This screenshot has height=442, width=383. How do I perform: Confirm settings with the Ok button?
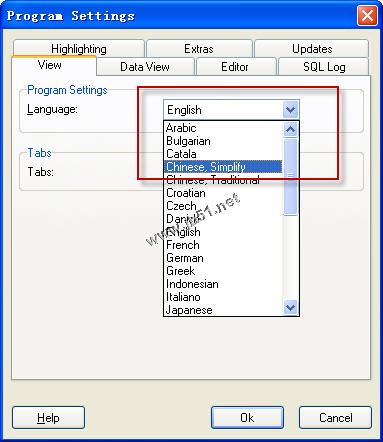pyautogui.click(x=247, y=417)
